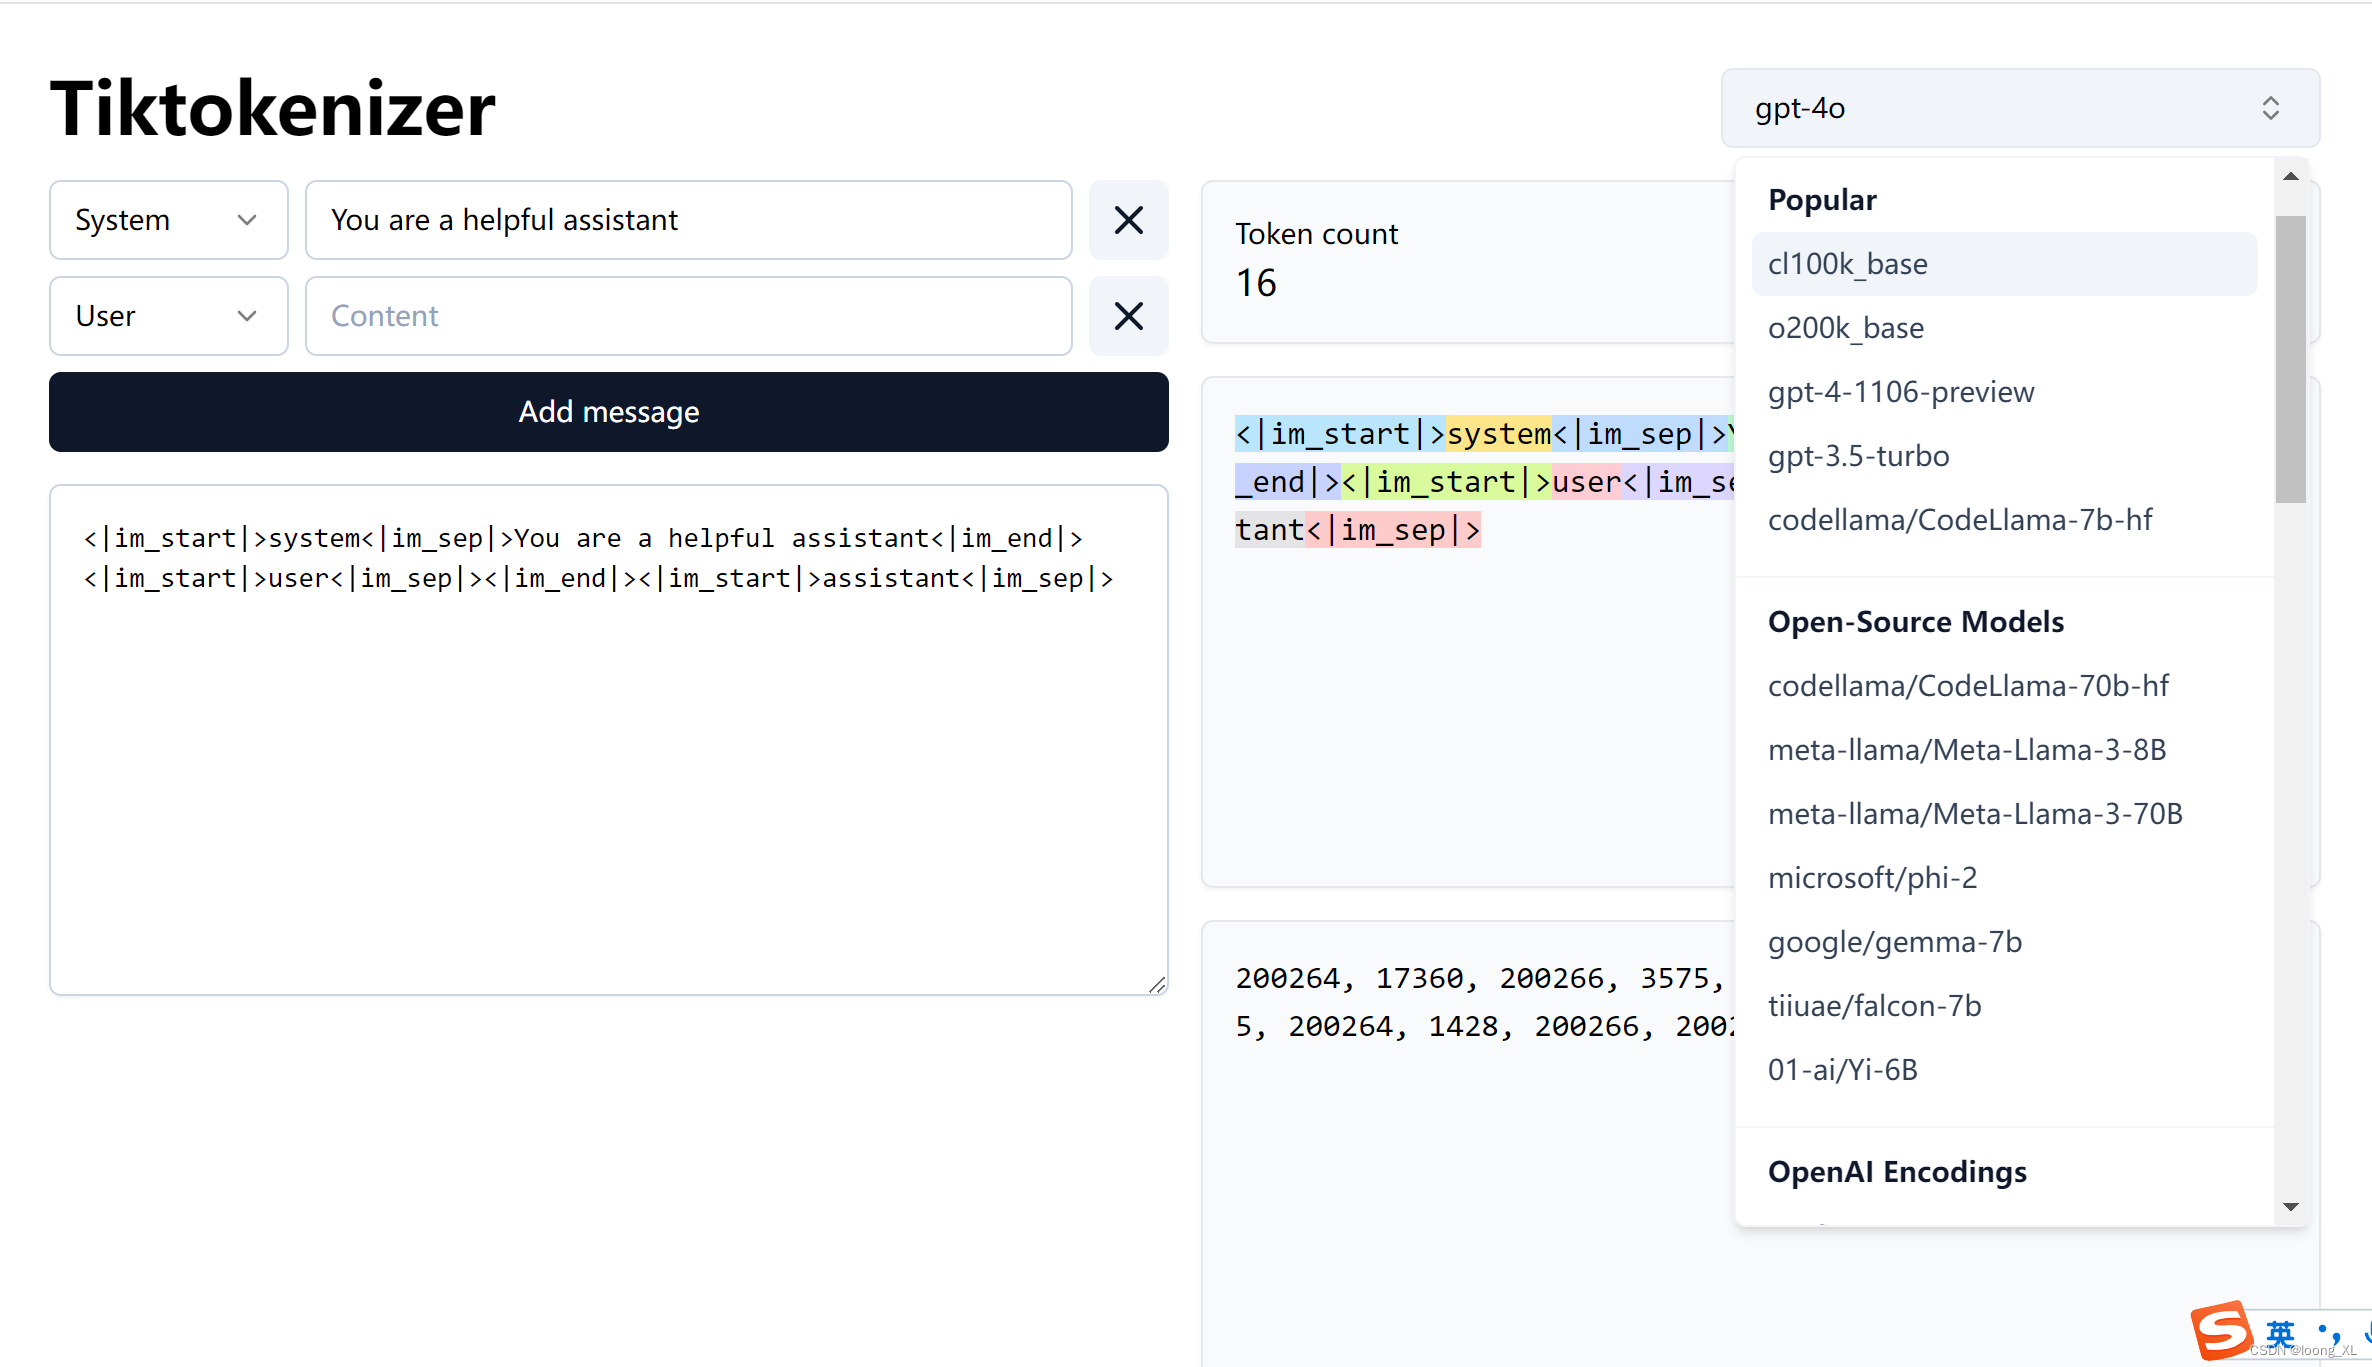Click the X icon on User message

(1129, 314)
